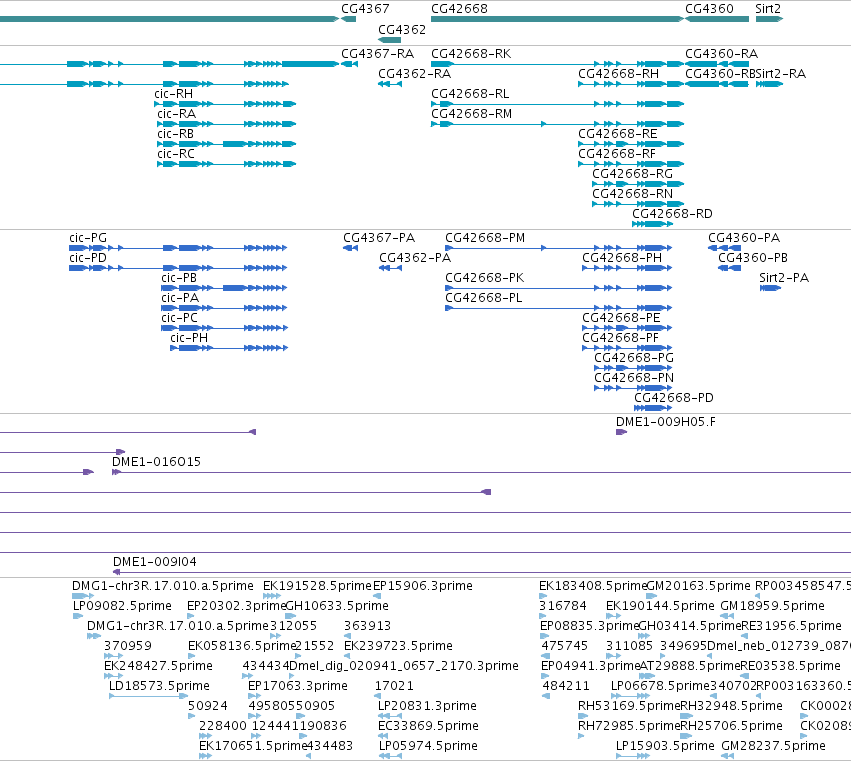Click the RH32948.5prime EST label
Image resolution: width=851 pixels, height=761 pixels.
pos(731,706)
